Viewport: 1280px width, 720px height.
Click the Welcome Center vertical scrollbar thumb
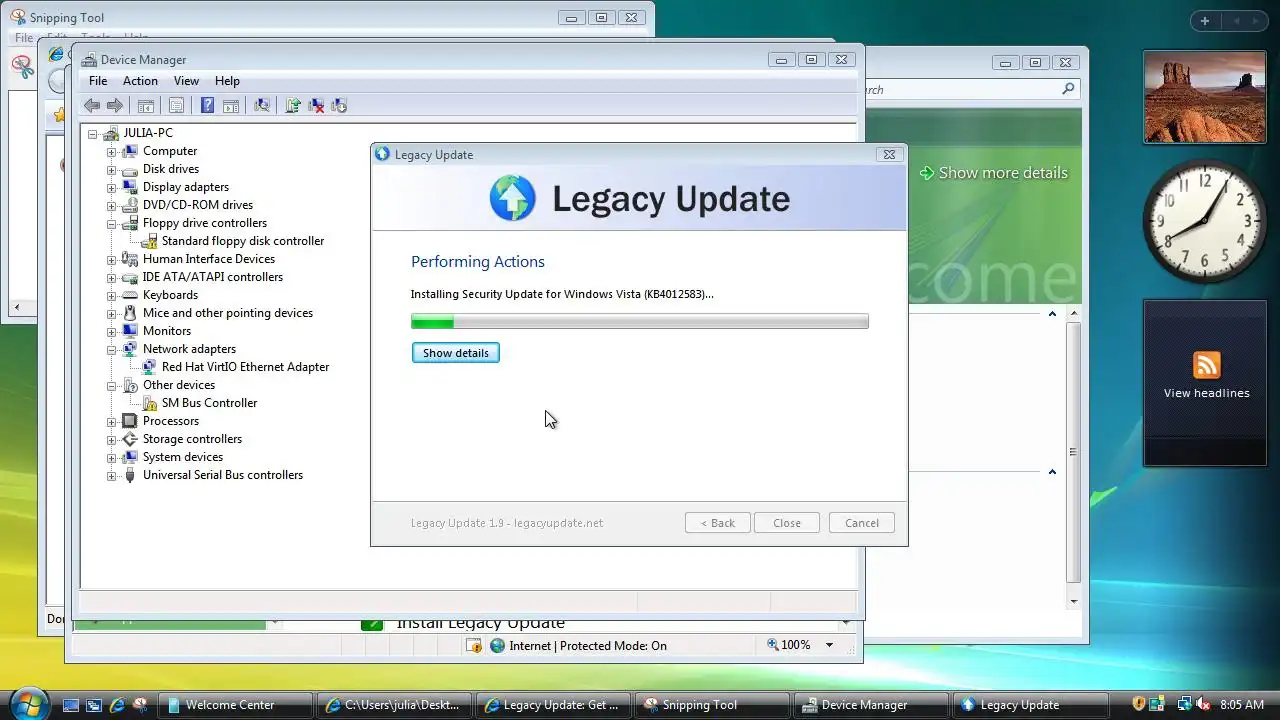[1073, 452]
